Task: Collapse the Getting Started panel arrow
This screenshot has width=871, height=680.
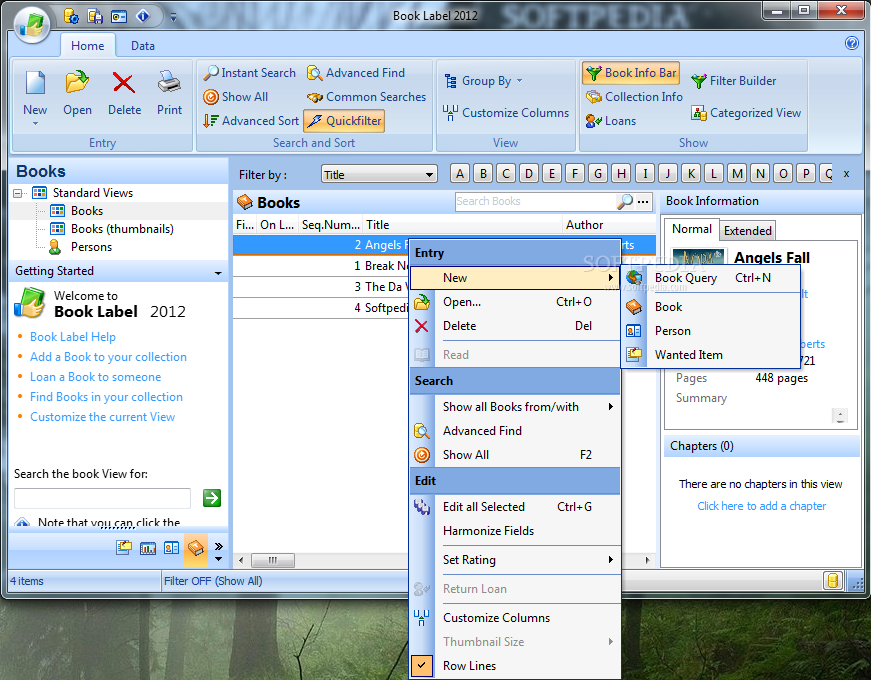Action: [218, 273]
